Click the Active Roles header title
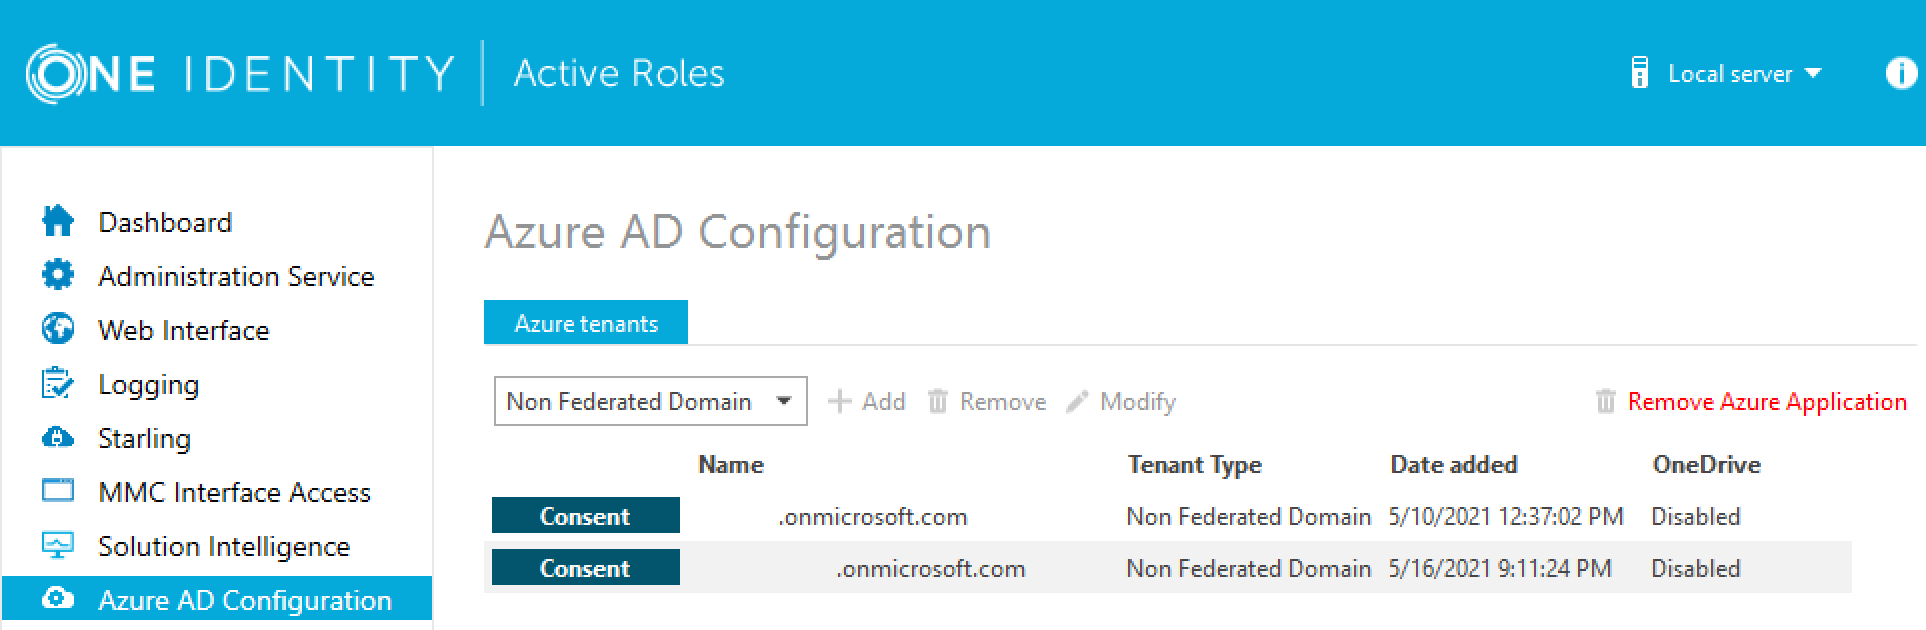 tap(619, 73)
